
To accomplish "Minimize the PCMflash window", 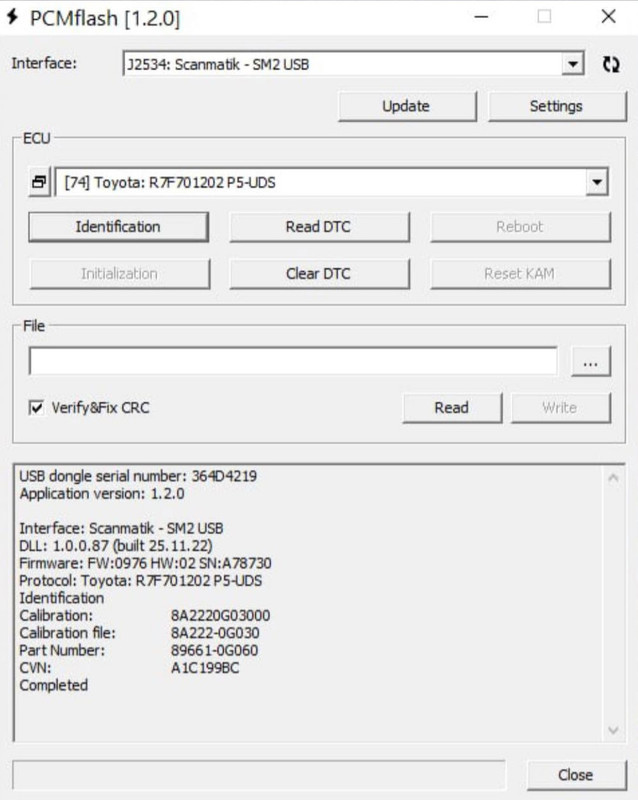I will coord(481,17).
